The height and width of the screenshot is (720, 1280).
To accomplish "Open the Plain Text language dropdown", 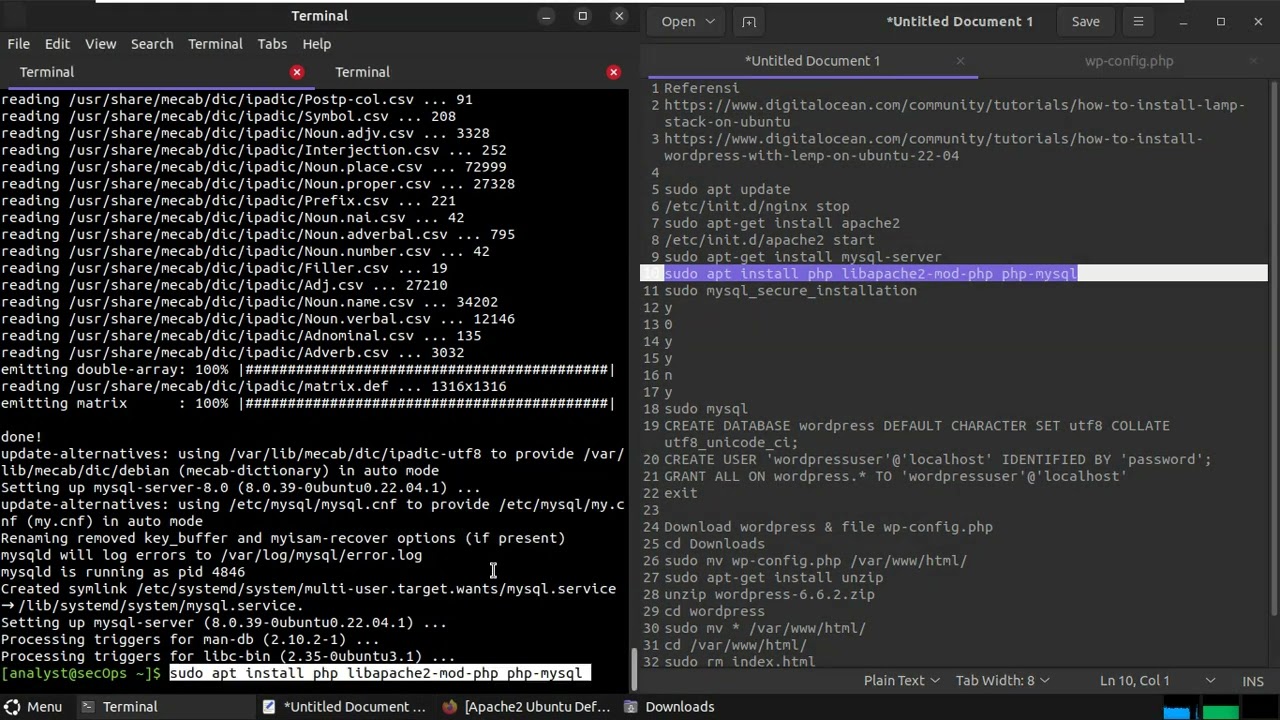I will (x=902, y=680).
